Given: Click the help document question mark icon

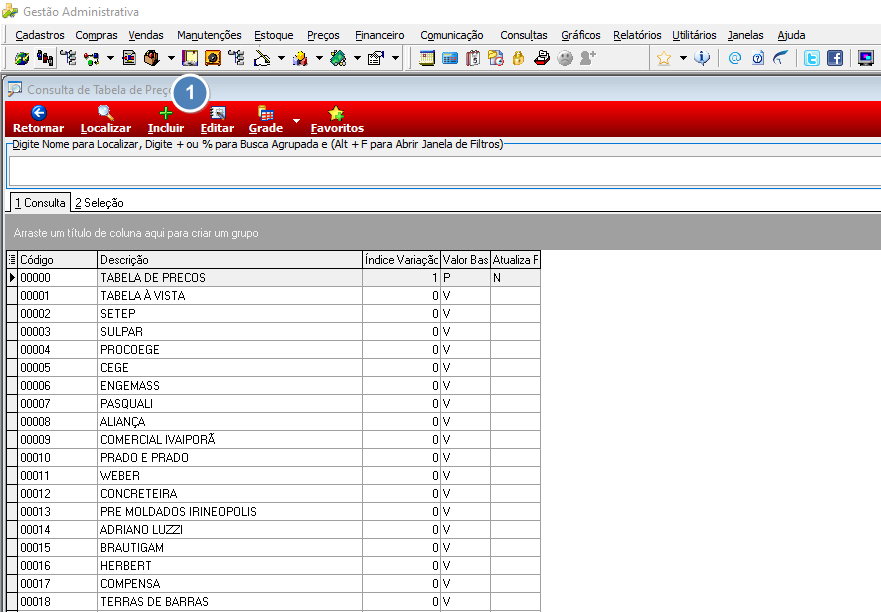Looking at the screenshot, I should tap(758, 58).
